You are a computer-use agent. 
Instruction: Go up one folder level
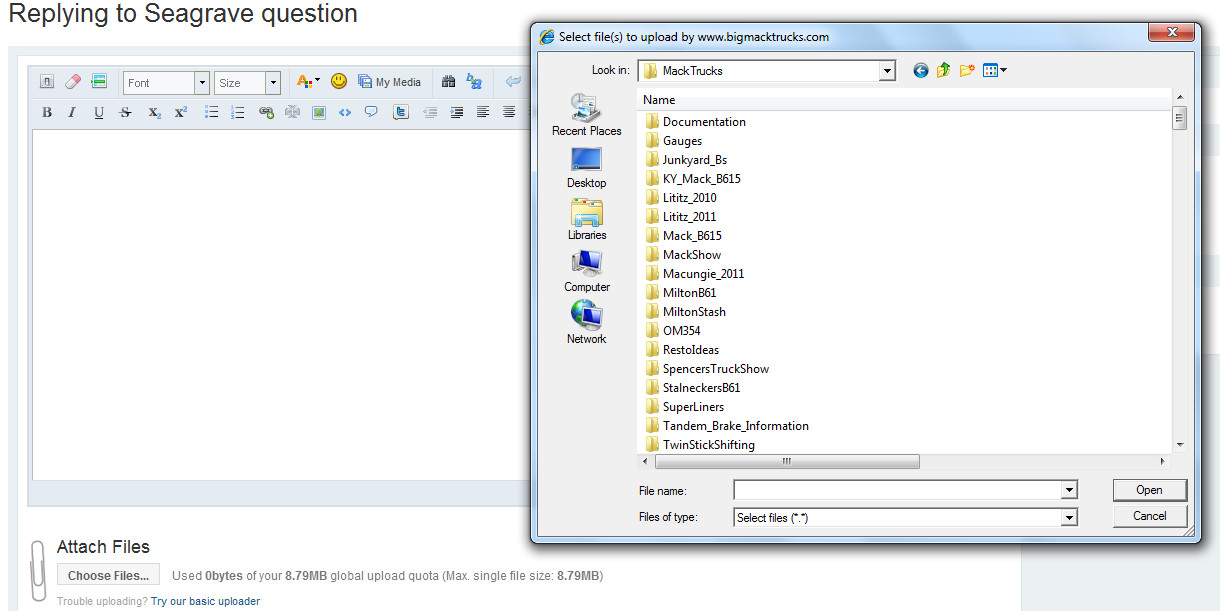[943, 70]
